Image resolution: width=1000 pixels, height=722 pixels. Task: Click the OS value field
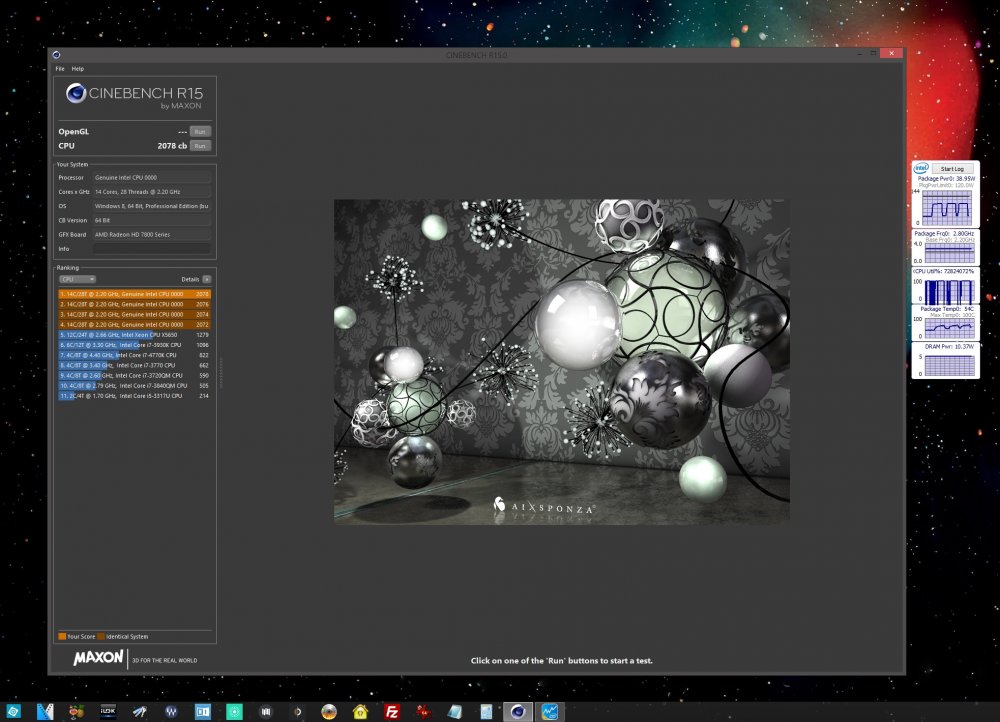click(152, 206)
